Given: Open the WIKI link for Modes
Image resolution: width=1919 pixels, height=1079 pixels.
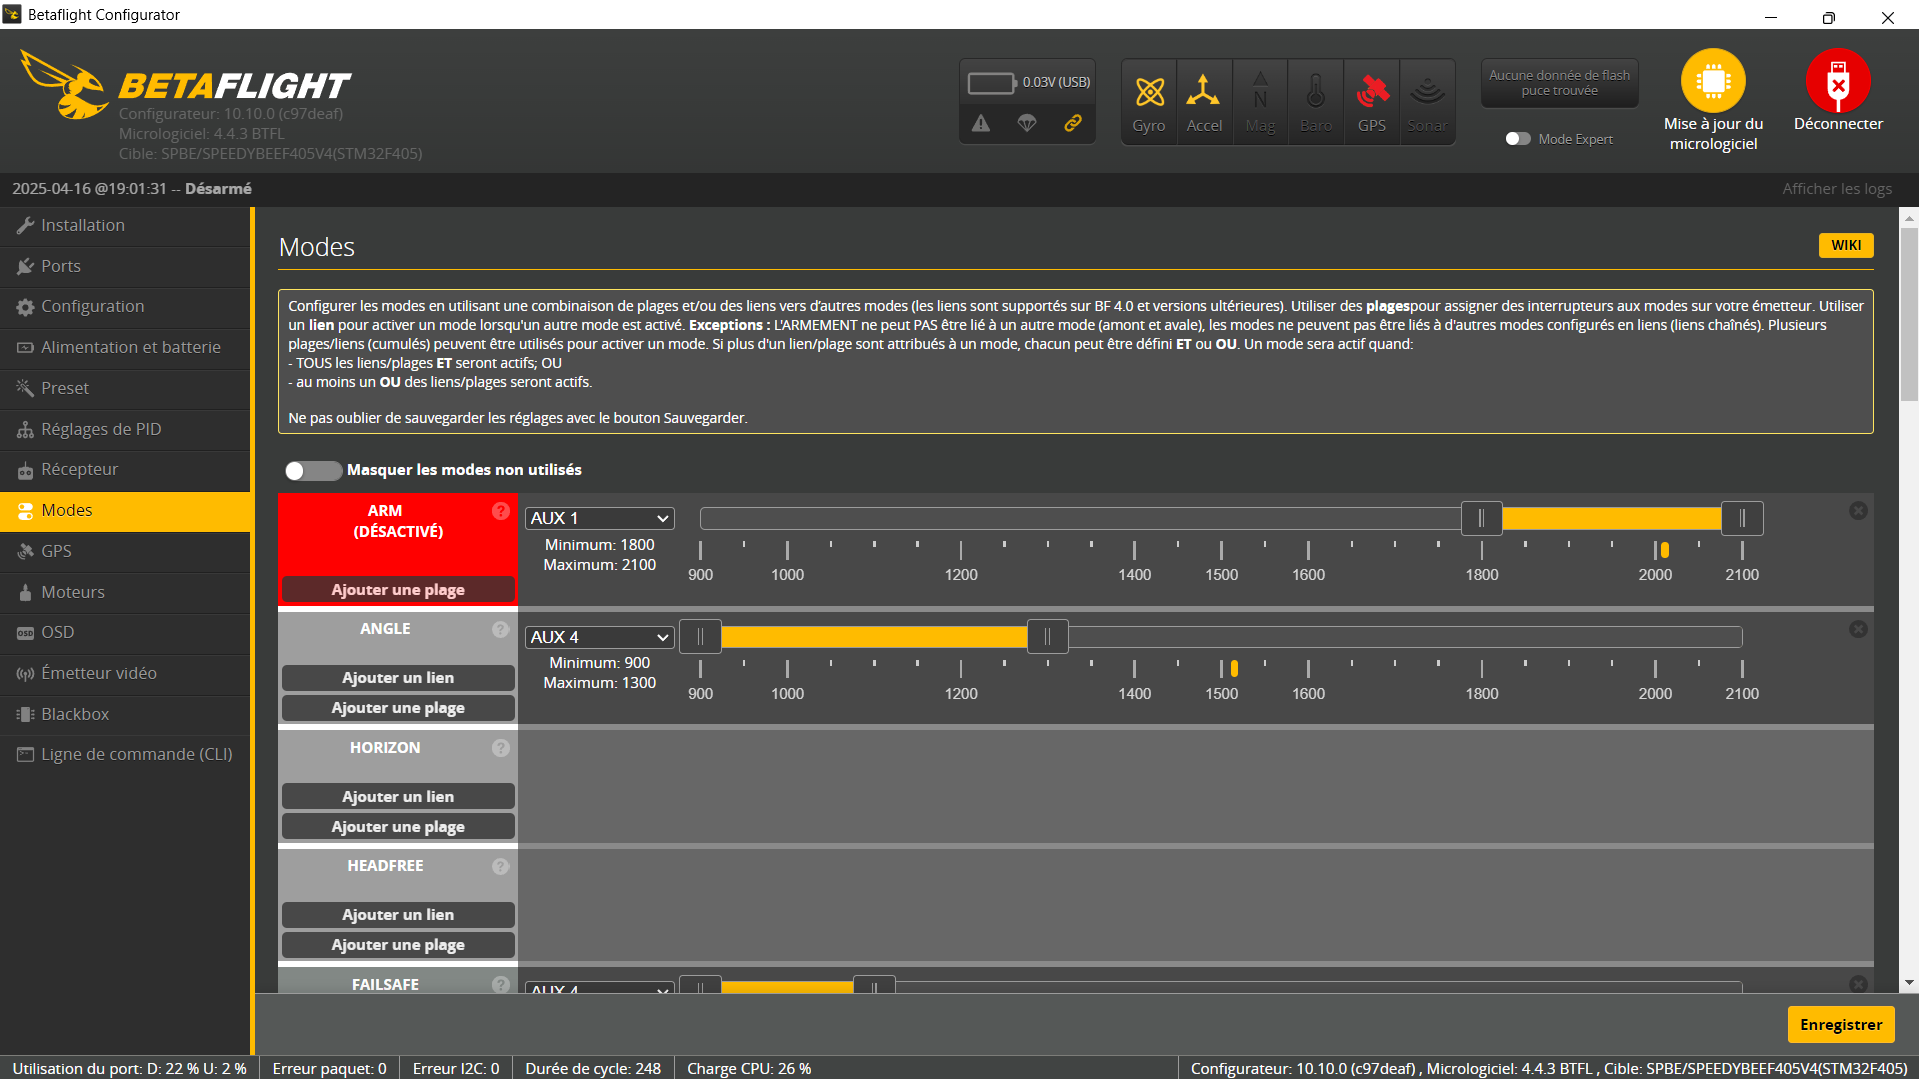Looking at the screenshot, I should (1845, 245).
